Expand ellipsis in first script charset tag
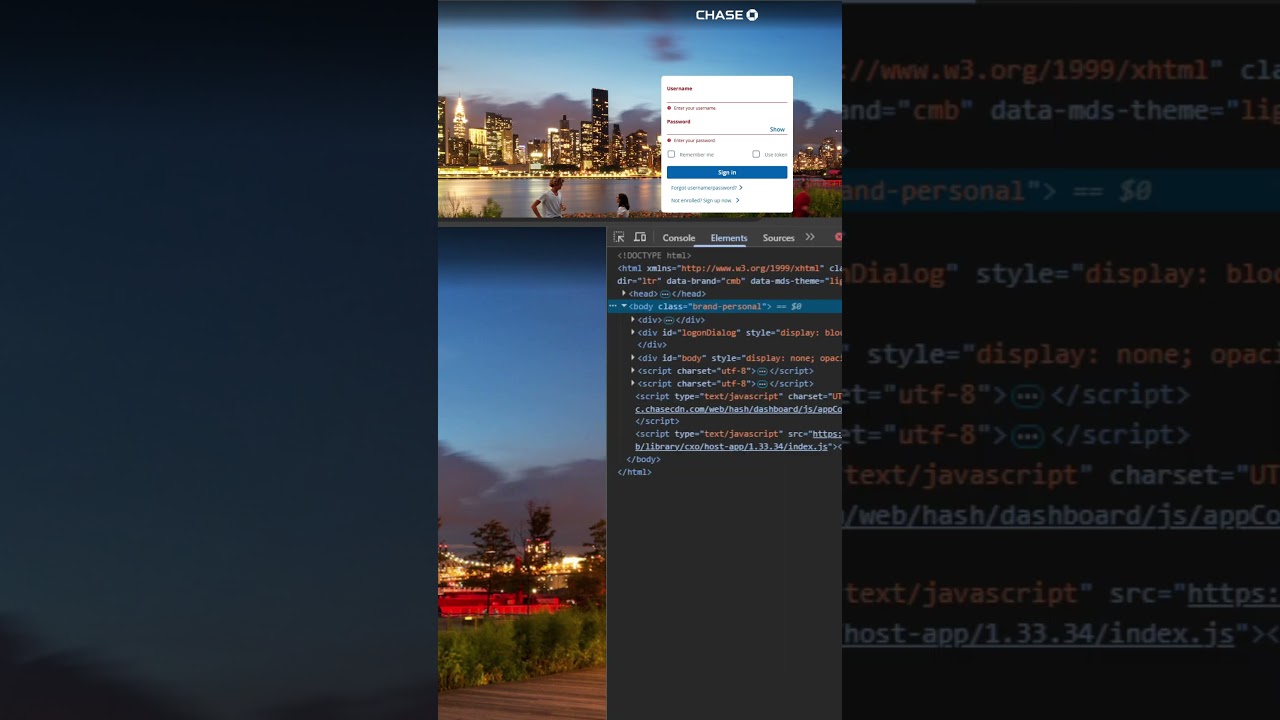 (x=762, y=371)
